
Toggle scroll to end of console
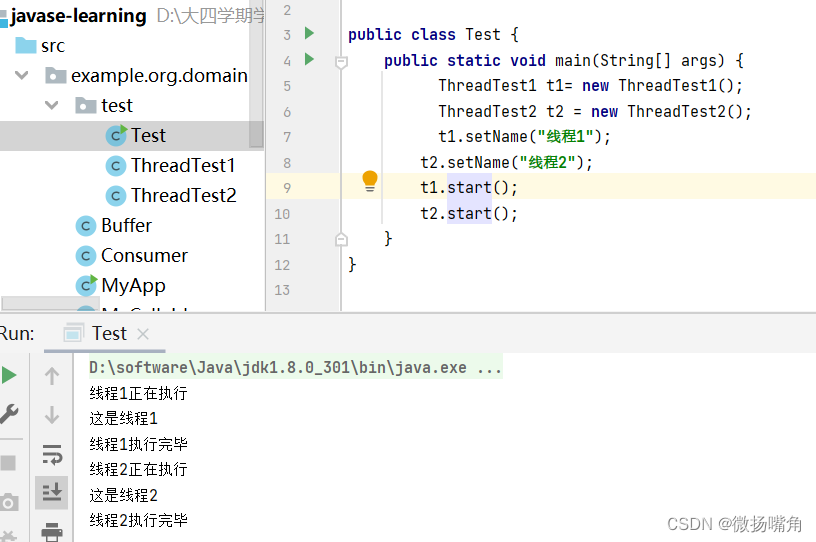pyautogui.click(x=52, y=492)
